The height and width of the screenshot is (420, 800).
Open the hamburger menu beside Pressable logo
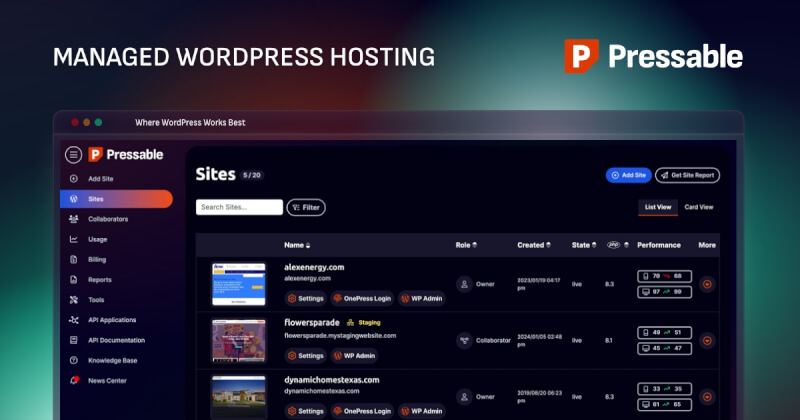(x=73, y=155)
